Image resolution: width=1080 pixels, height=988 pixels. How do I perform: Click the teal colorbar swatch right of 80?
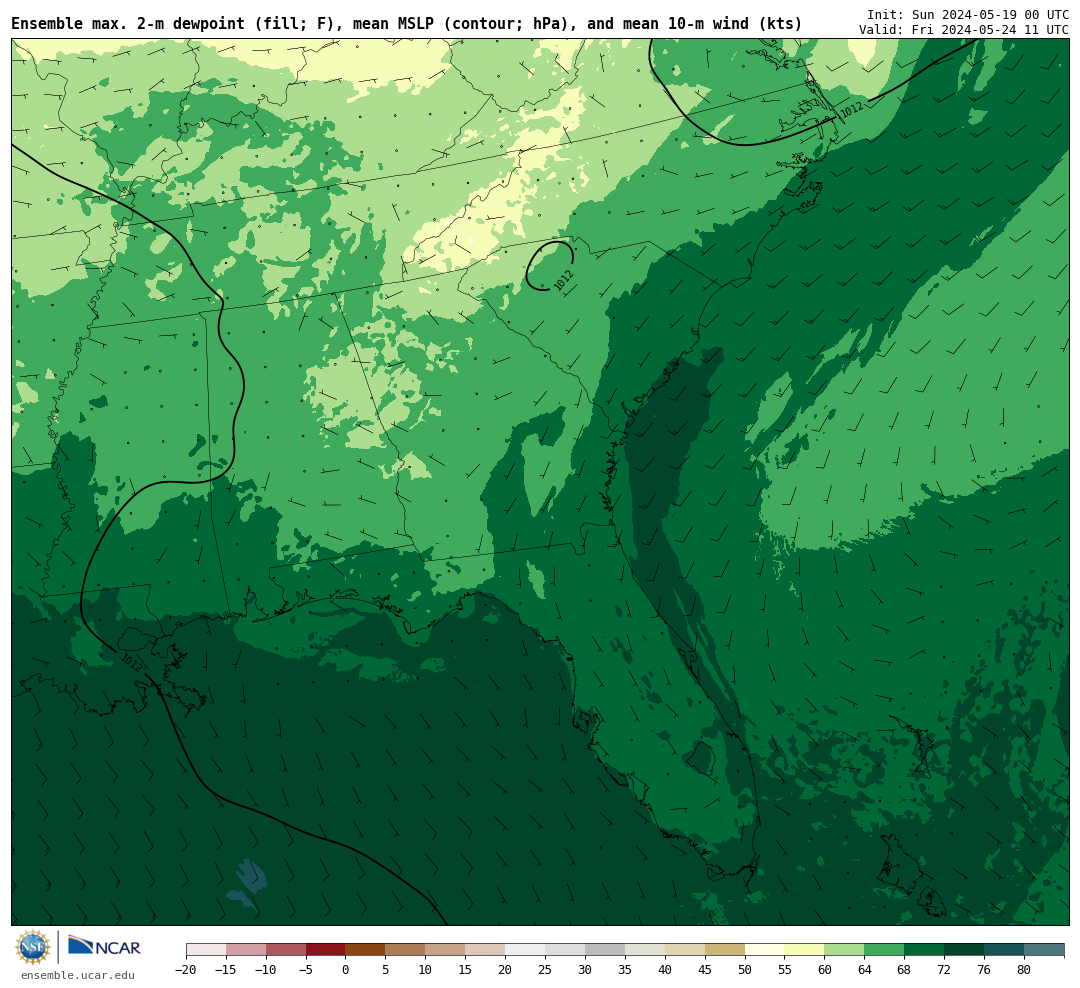(x=1044, y=950)
